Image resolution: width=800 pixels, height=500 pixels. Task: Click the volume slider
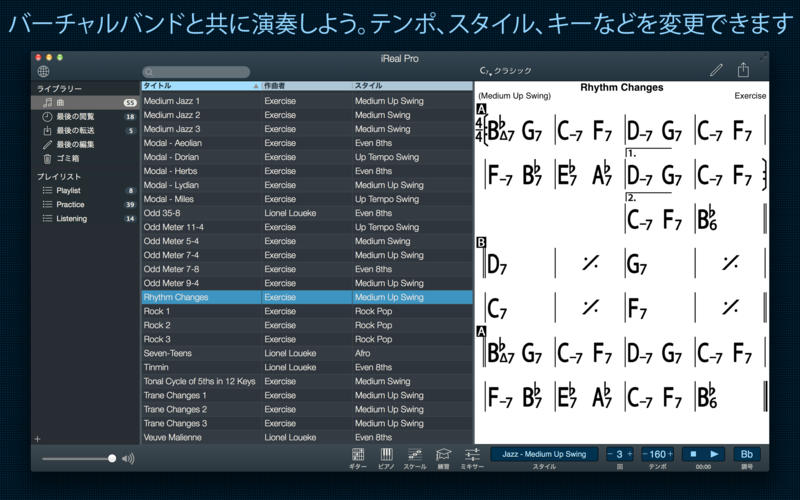(x=79, y=459)
